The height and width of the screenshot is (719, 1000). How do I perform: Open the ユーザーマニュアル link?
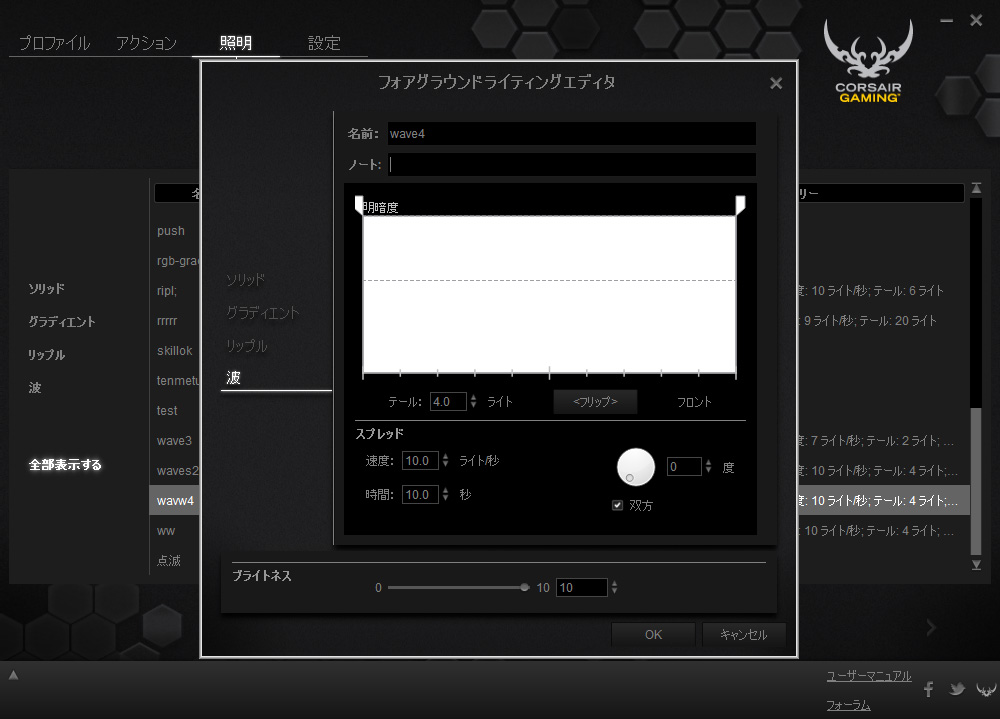868,676
